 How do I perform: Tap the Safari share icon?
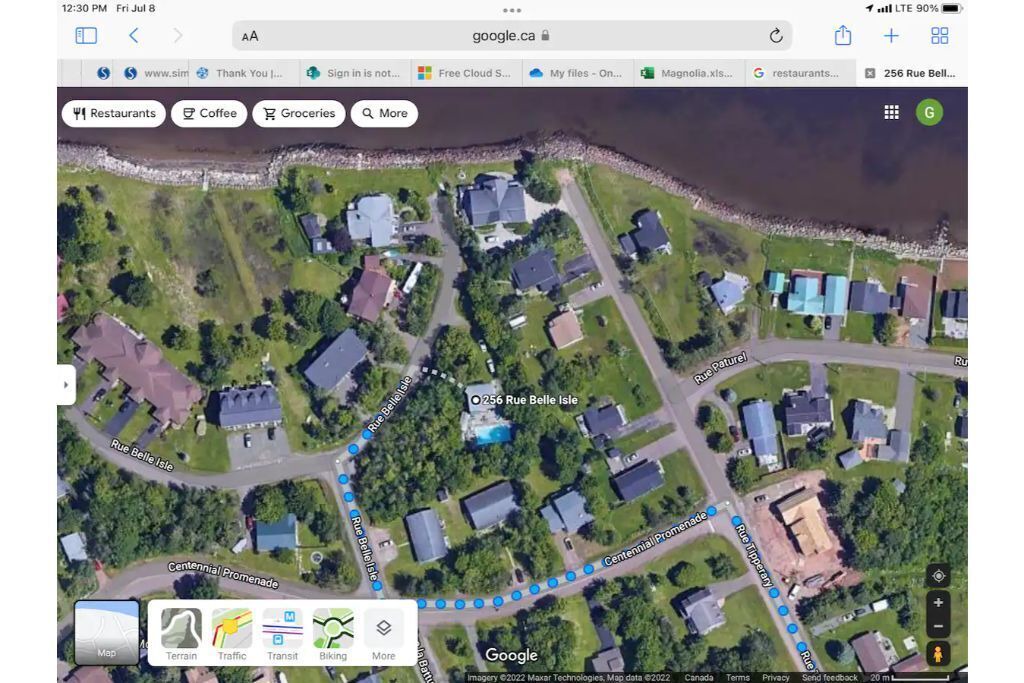point(842,36)
